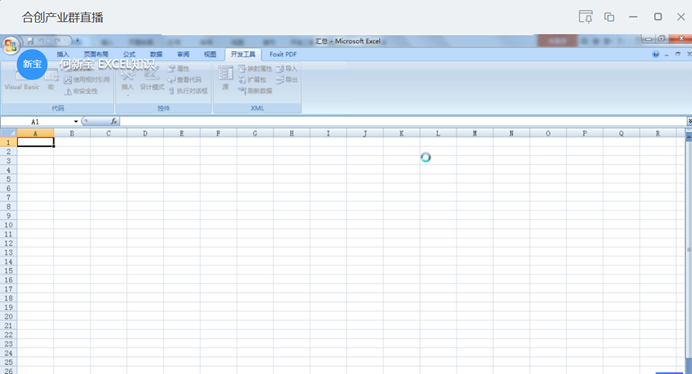Click 执行对话框 run dialog
This screenshot has width=692, height=374.
point(188,91)
